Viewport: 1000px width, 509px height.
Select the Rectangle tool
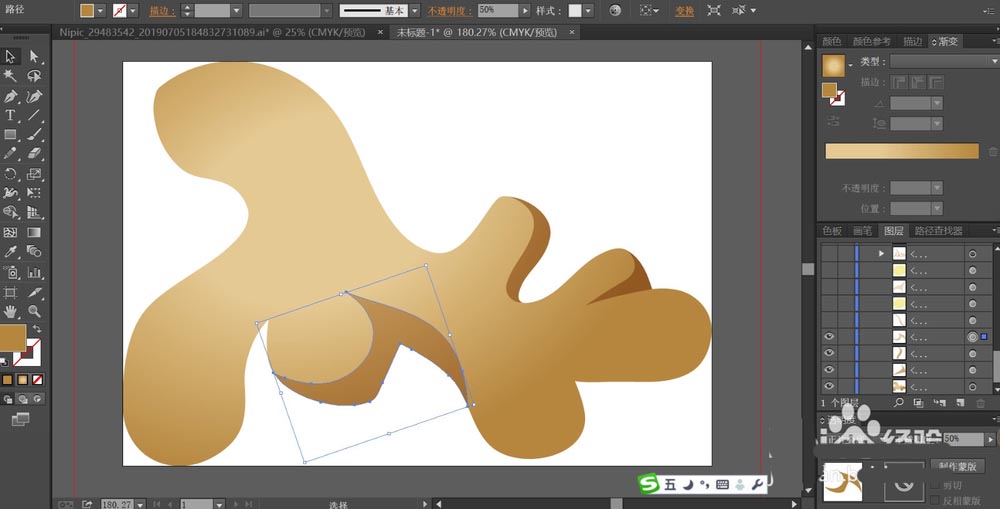[10, 135]
